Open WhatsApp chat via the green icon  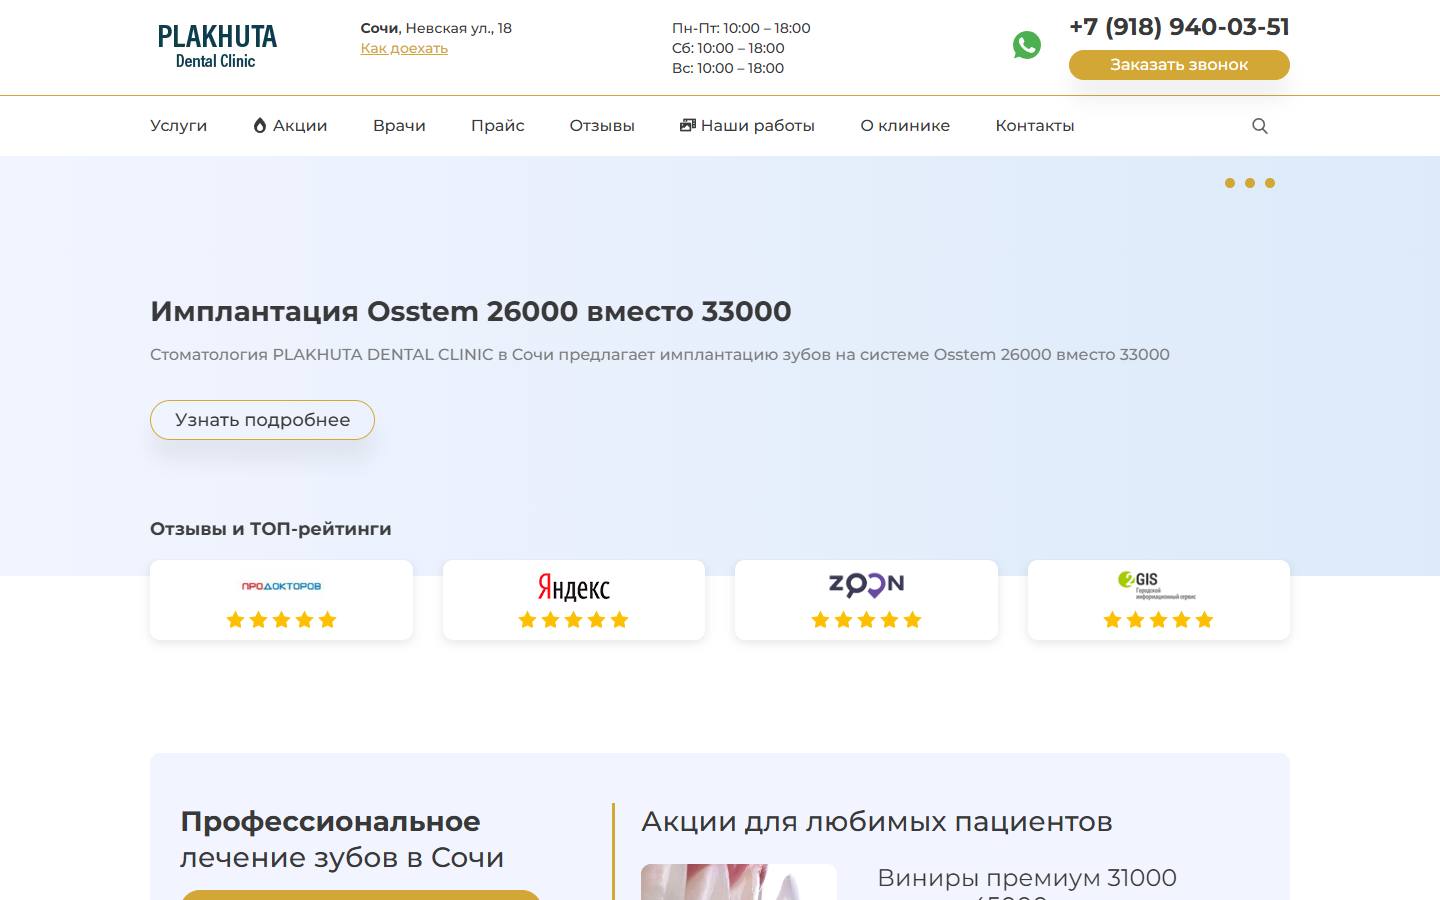(x=1026, y=45)
